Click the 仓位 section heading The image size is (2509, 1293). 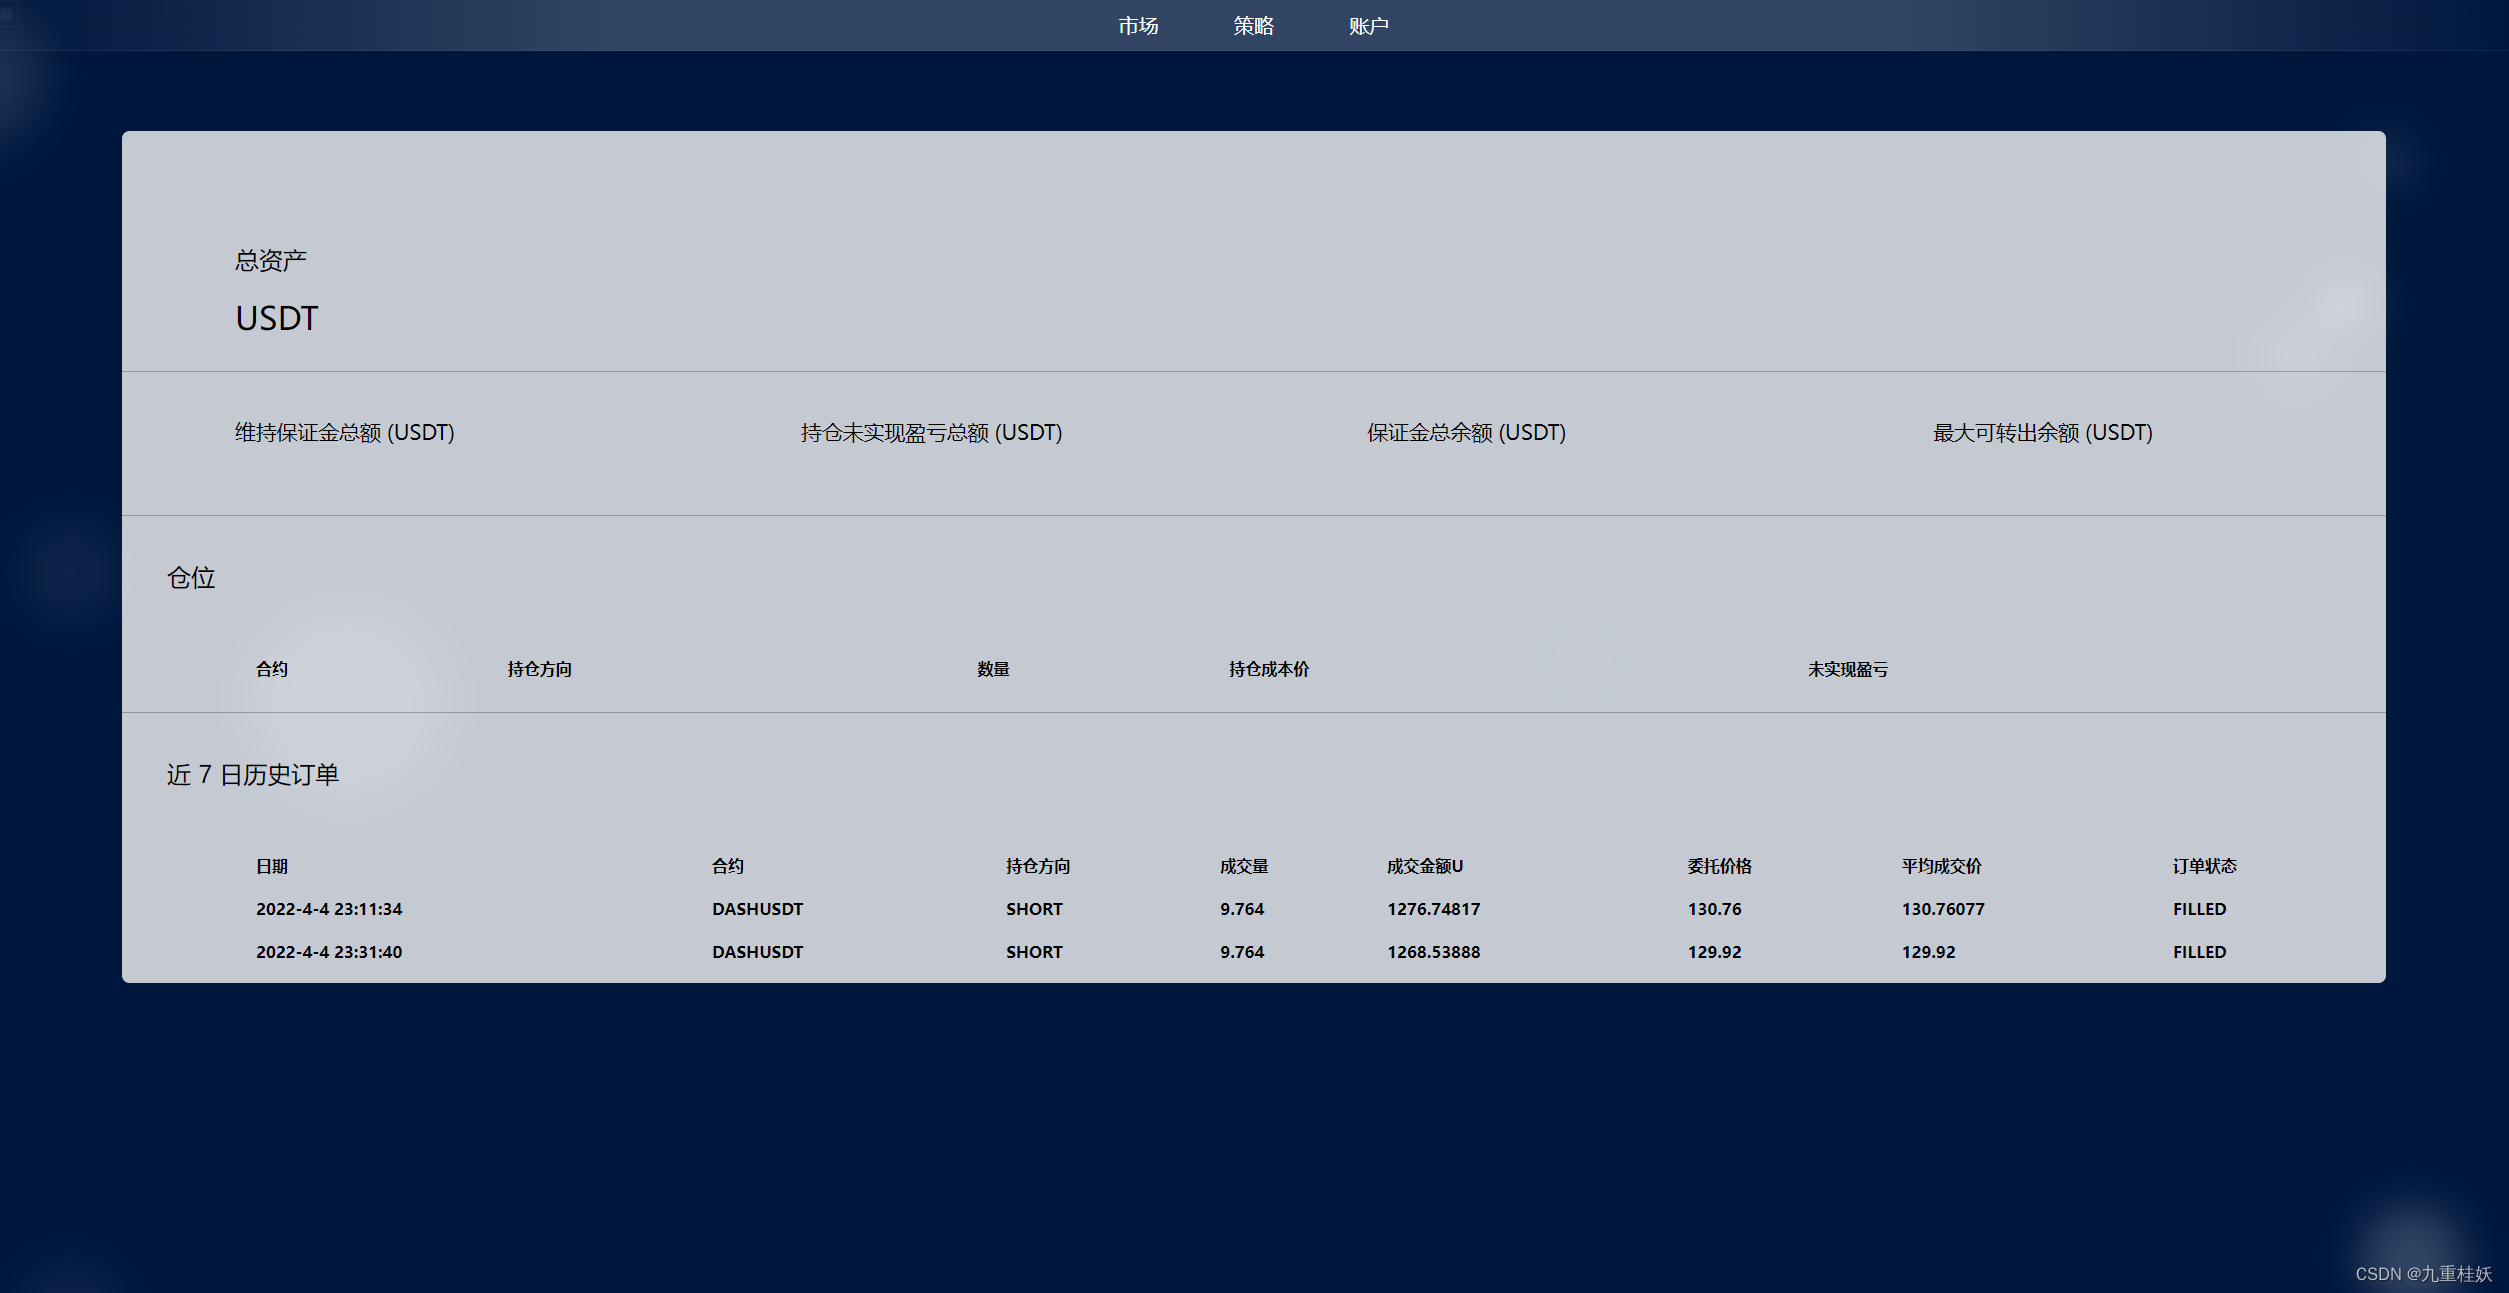click(191, 578)
